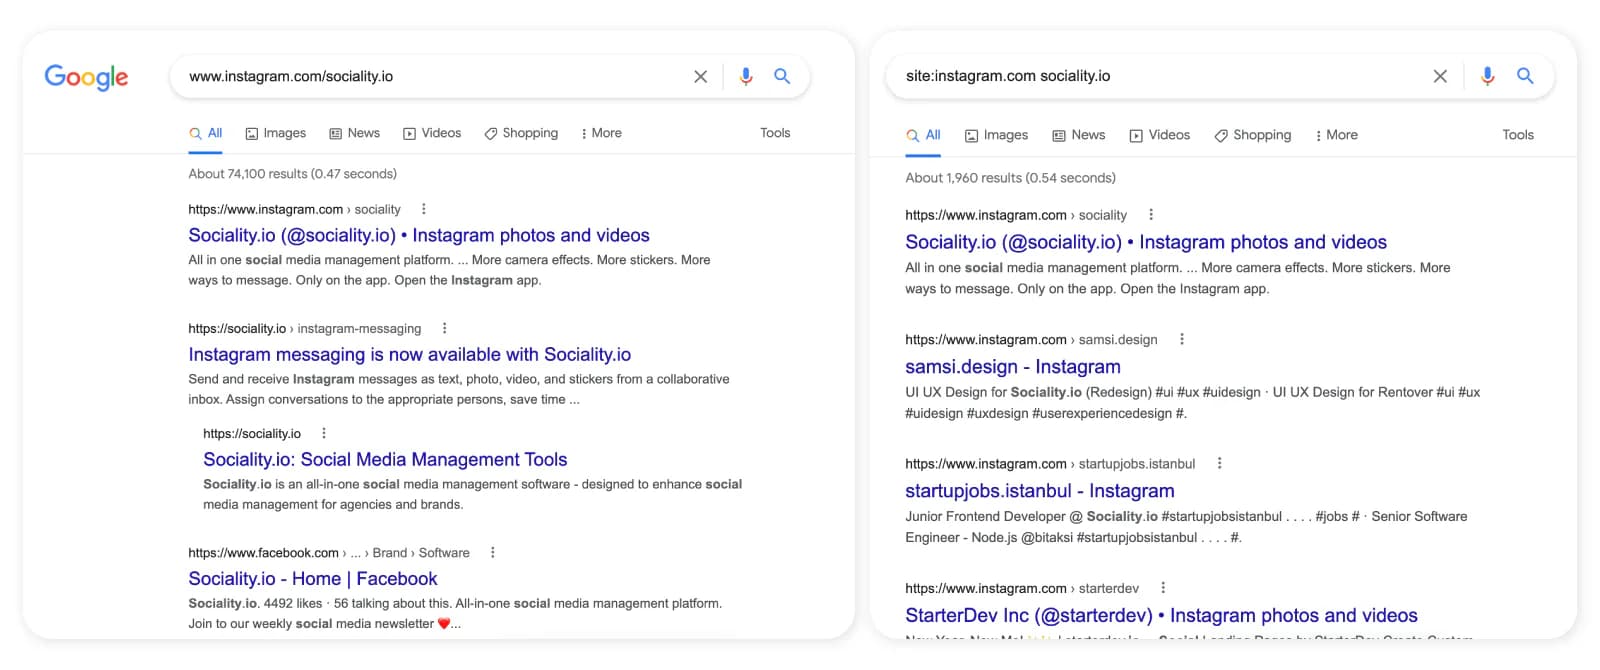Click the instagram.com › startupjobs.istanbul URL

pos(1050,463)
